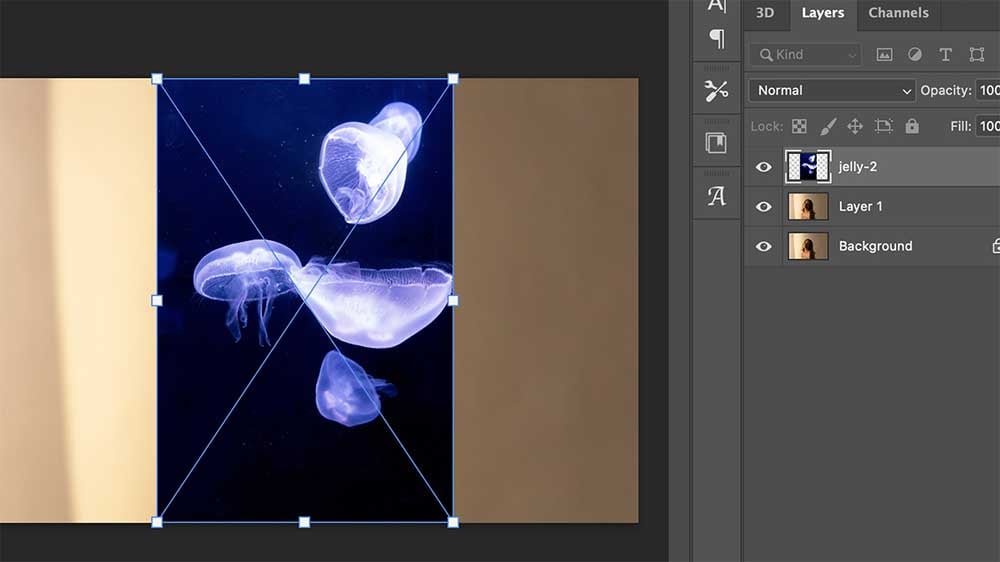Filter layers by shape layers icon
Viewport: 1000px width, 562px height.
coord(976,55)
